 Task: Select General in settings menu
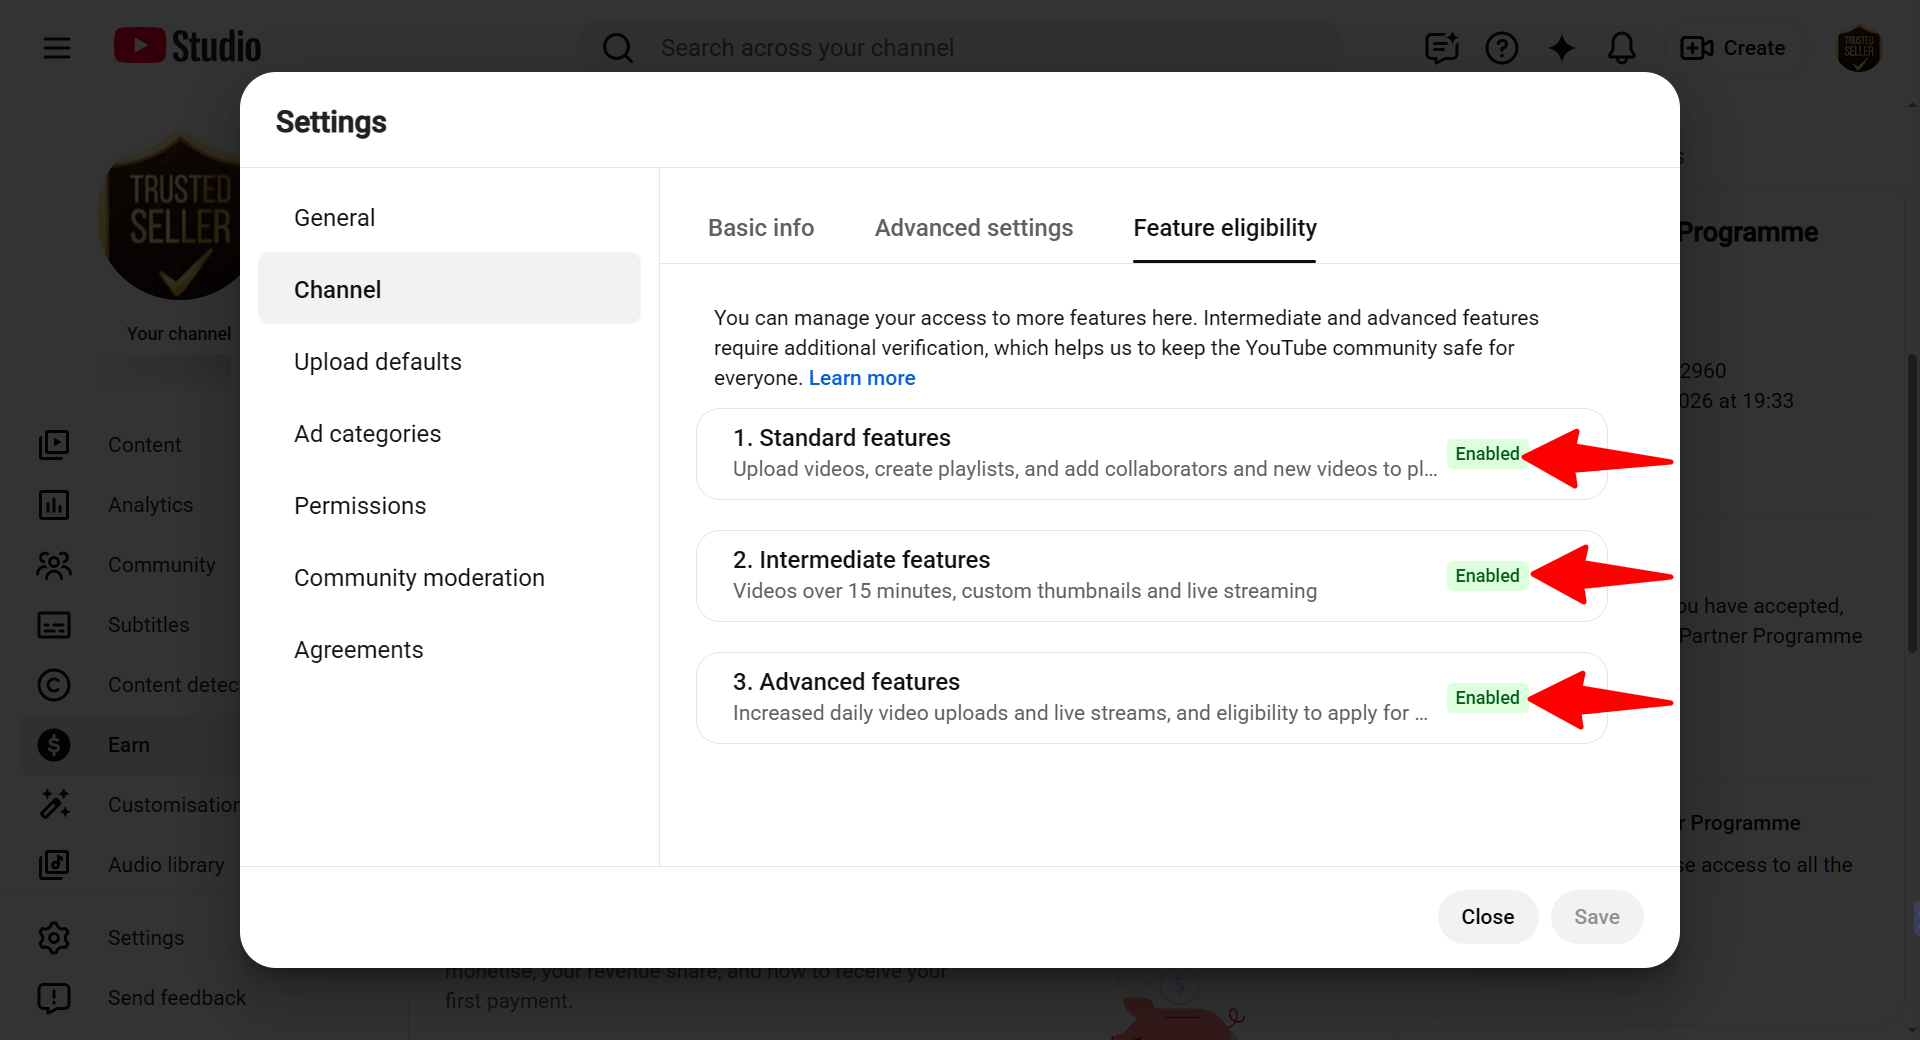[x=449, y=218]
